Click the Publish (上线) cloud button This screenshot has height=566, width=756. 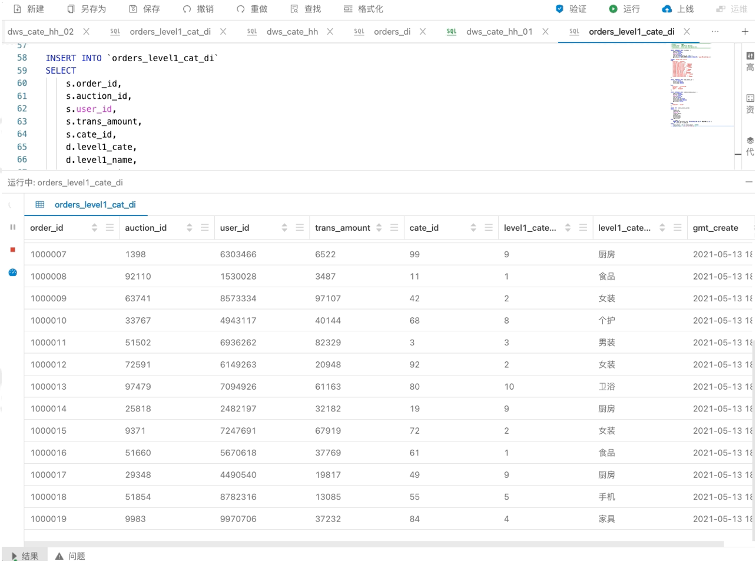tap(678, 9)
